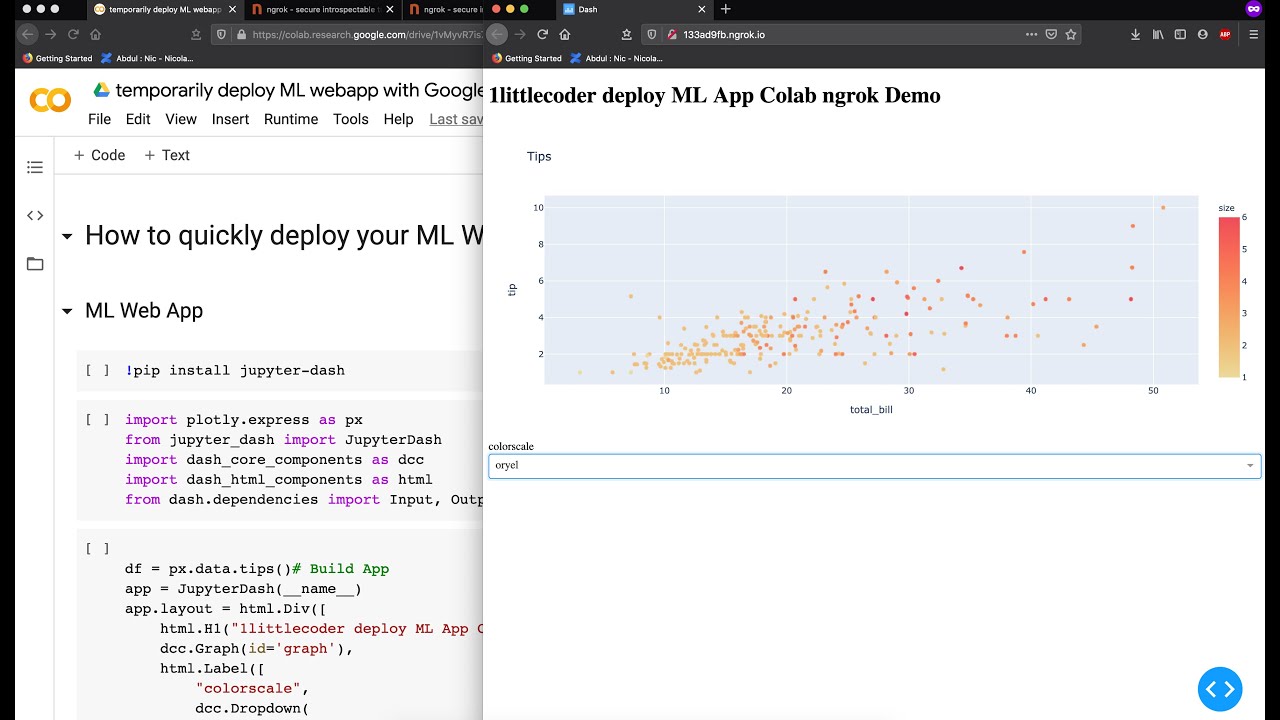Screen dimensions: 1280x720
Task: Save ngrok page to Pocket
Action: pyautogui.click(x=1051, y=34)
